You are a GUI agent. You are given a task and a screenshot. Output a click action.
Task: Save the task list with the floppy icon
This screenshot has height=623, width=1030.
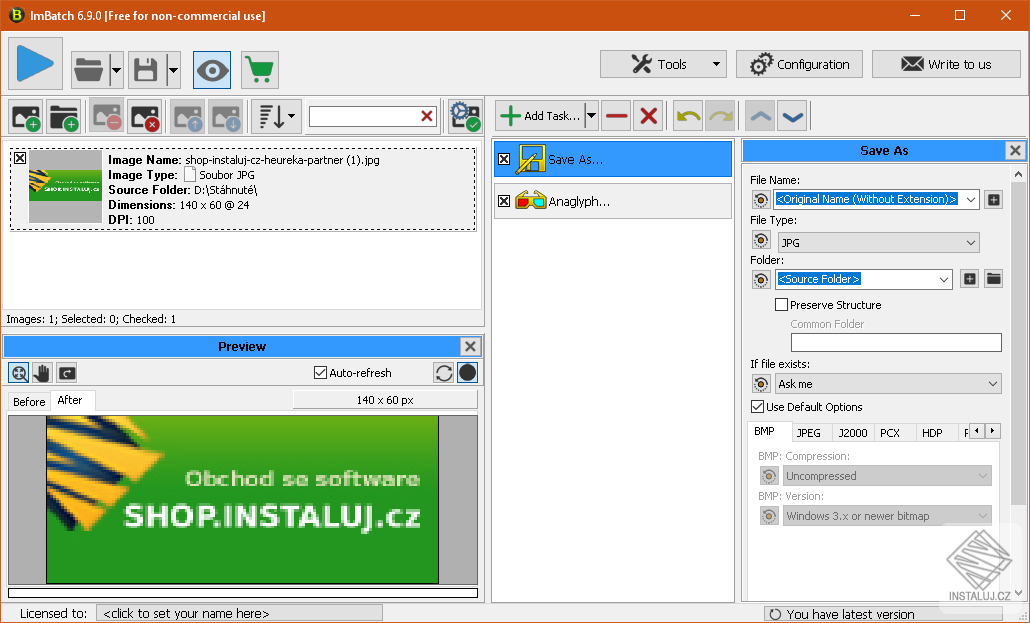point(146,69)
